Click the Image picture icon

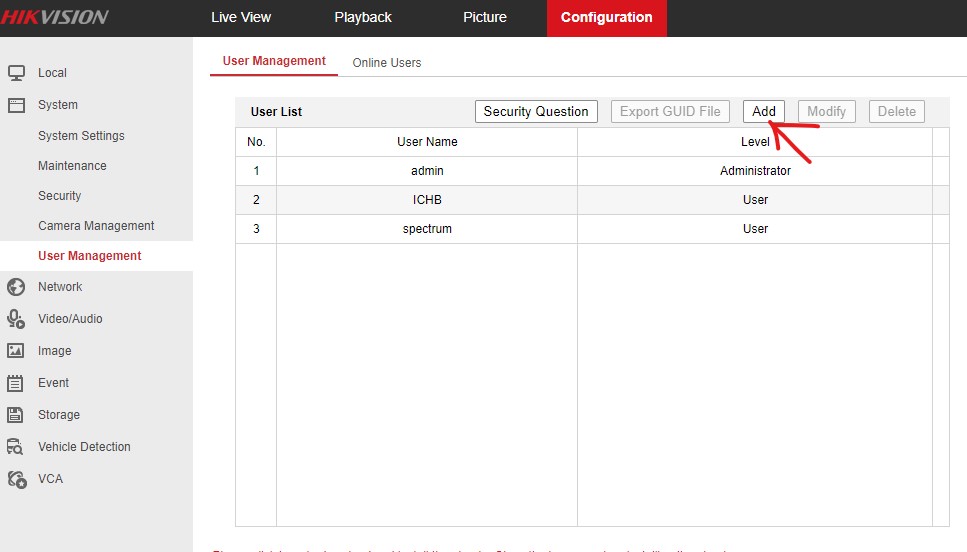(16, 351)
